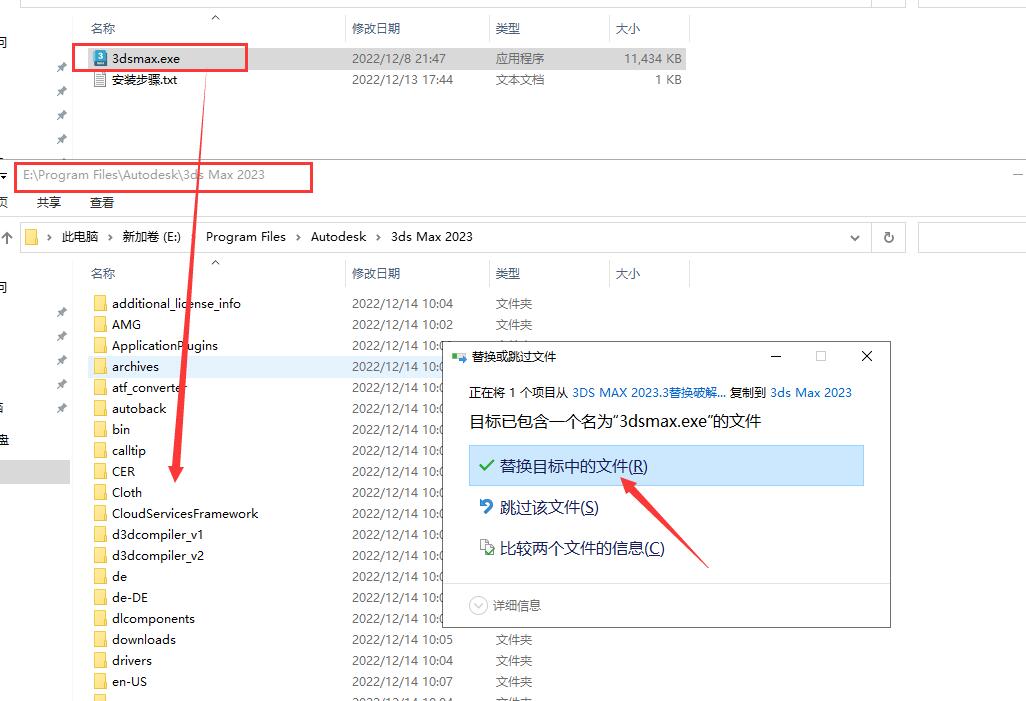Expand 详细信息 details in the dialog
Image resolution: width=1026 pixels, height=701 pixels.
click(479, 605)
